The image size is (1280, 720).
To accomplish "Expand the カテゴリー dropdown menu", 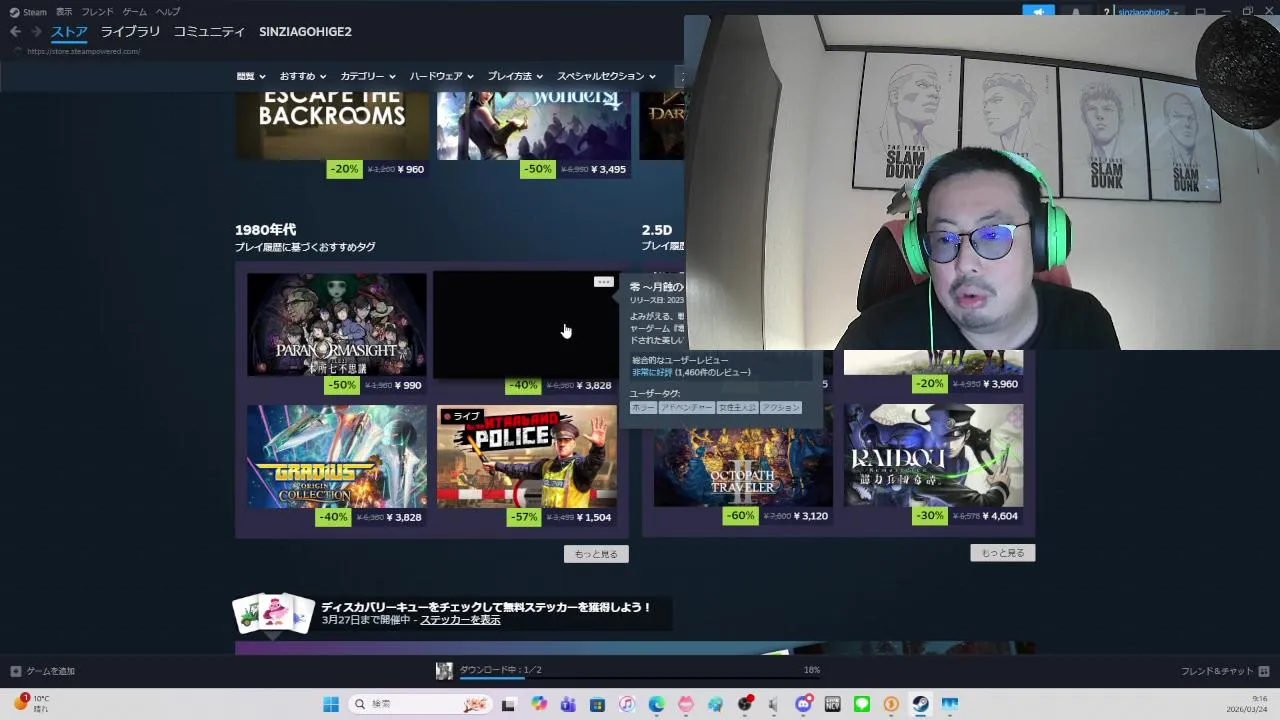I will 367,76.
